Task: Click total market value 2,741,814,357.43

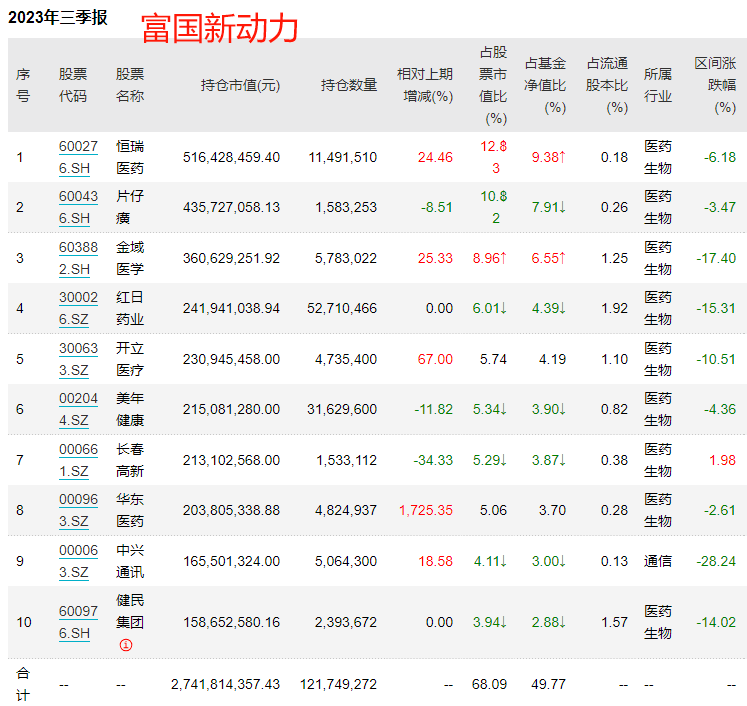Action: (x=225, y=685)
